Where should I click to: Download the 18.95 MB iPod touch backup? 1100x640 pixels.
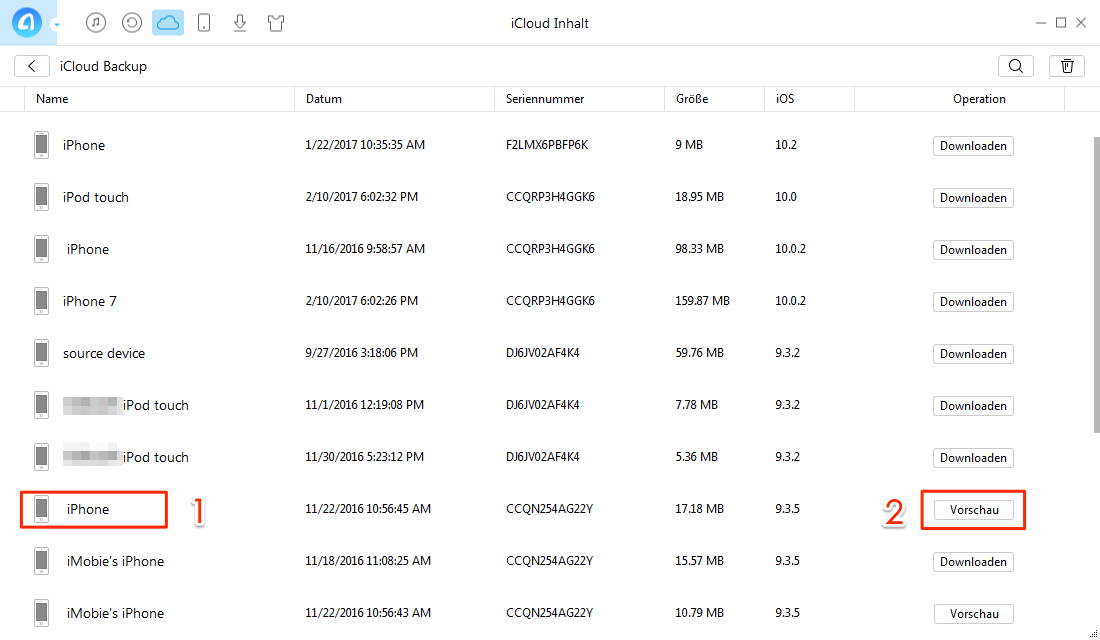pos(973,198)
